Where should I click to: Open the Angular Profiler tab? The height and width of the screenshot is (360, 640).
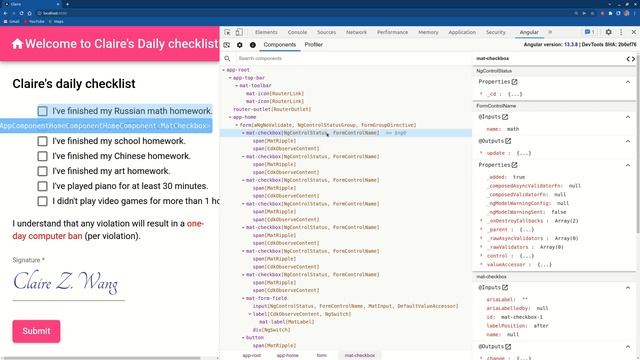[313, 45]
